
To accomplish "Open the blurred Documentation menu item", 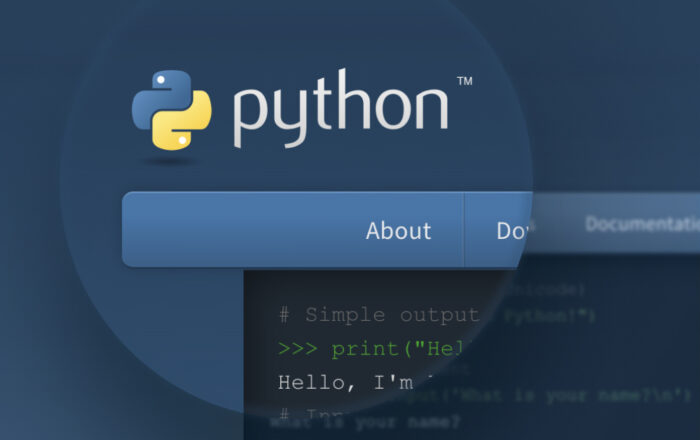I will coord(642,224).
